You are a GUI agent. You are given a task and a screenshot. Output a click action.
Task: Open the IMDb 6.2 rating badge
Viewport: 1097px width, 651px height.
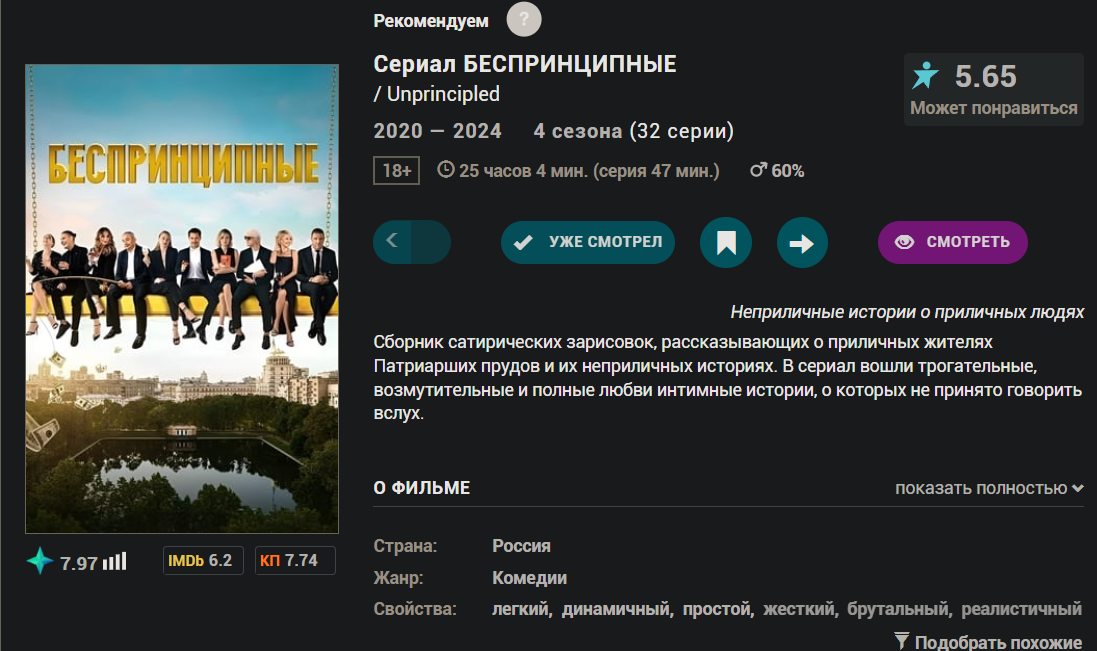202,561
